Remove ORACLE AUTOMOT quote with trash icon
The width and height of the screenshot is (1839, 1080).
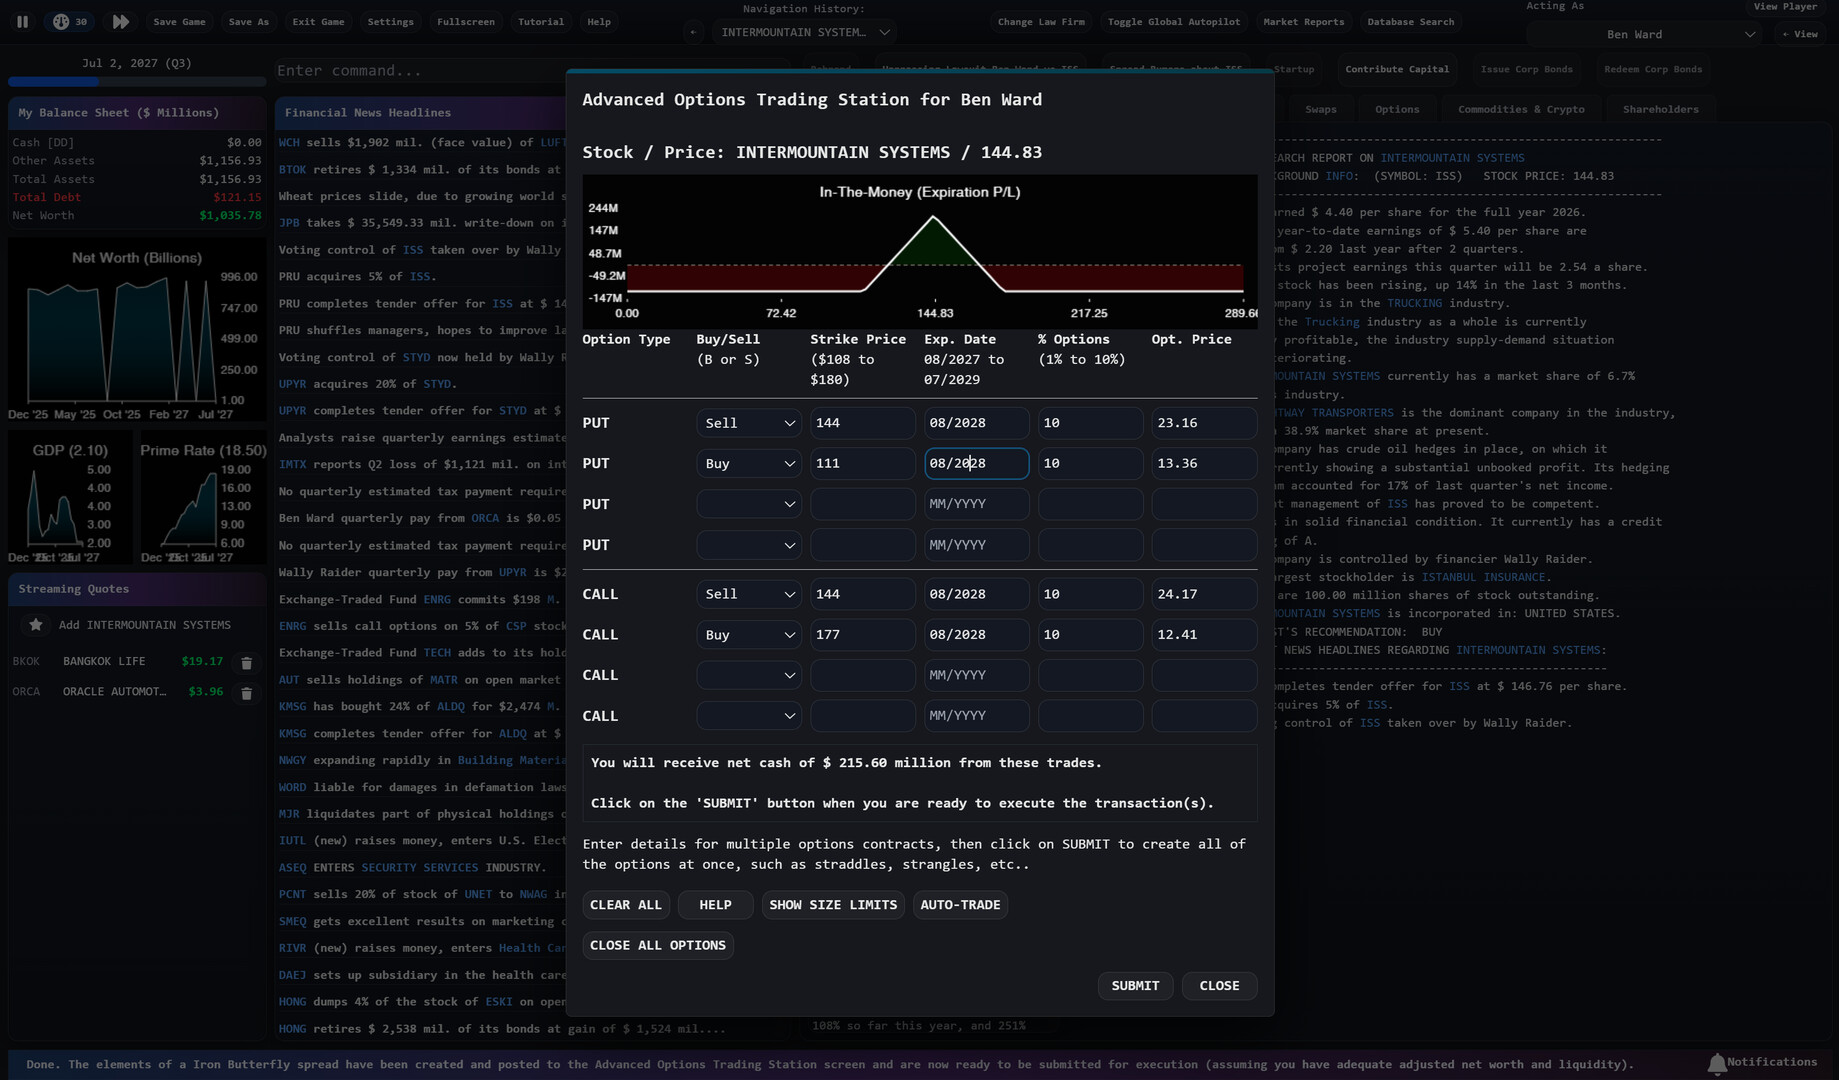point(246,692)
